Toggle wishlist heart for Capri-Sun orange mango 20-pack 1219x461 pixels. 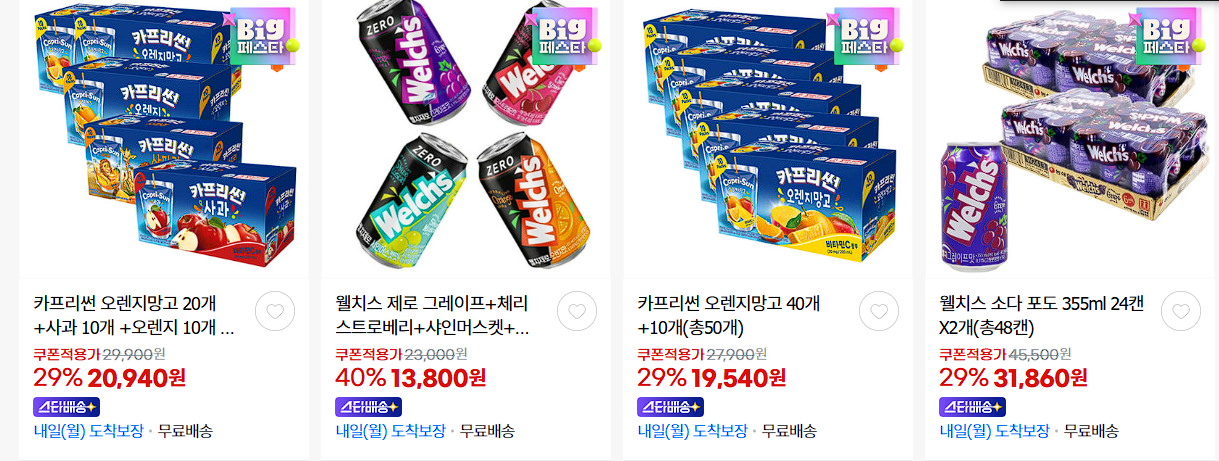point(275,312)
